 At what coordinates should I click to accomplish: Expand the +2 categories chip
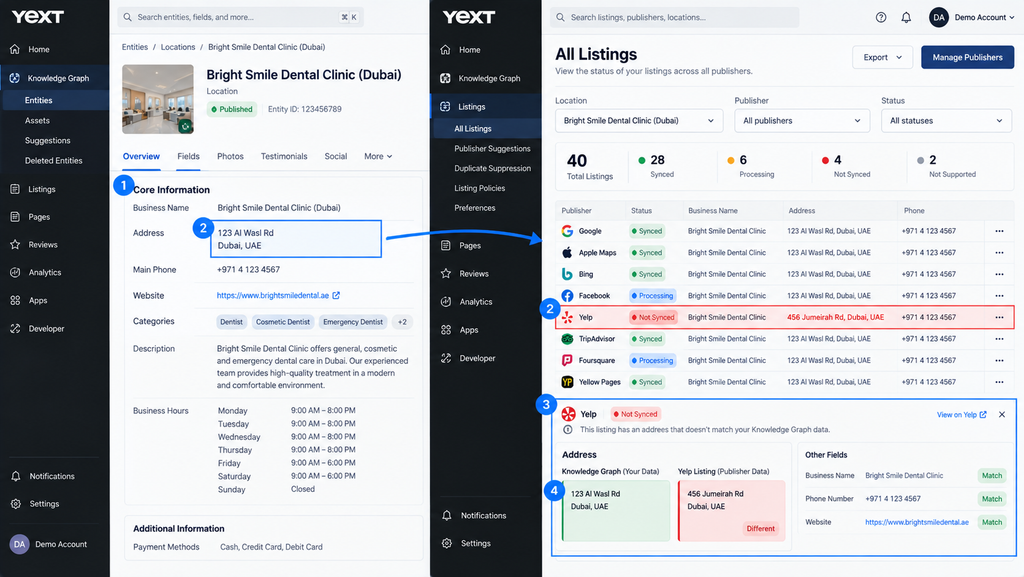(x=402, y=322)
